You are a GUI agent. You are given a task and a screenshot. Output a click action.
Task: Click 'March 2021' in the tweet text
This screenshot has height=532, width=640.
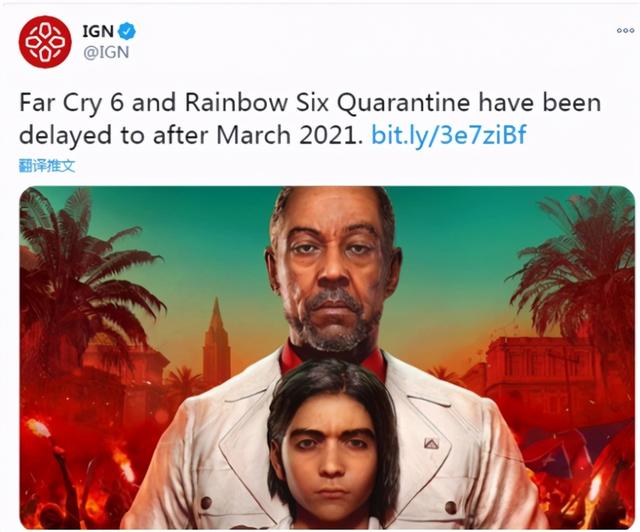click(289, 135)
